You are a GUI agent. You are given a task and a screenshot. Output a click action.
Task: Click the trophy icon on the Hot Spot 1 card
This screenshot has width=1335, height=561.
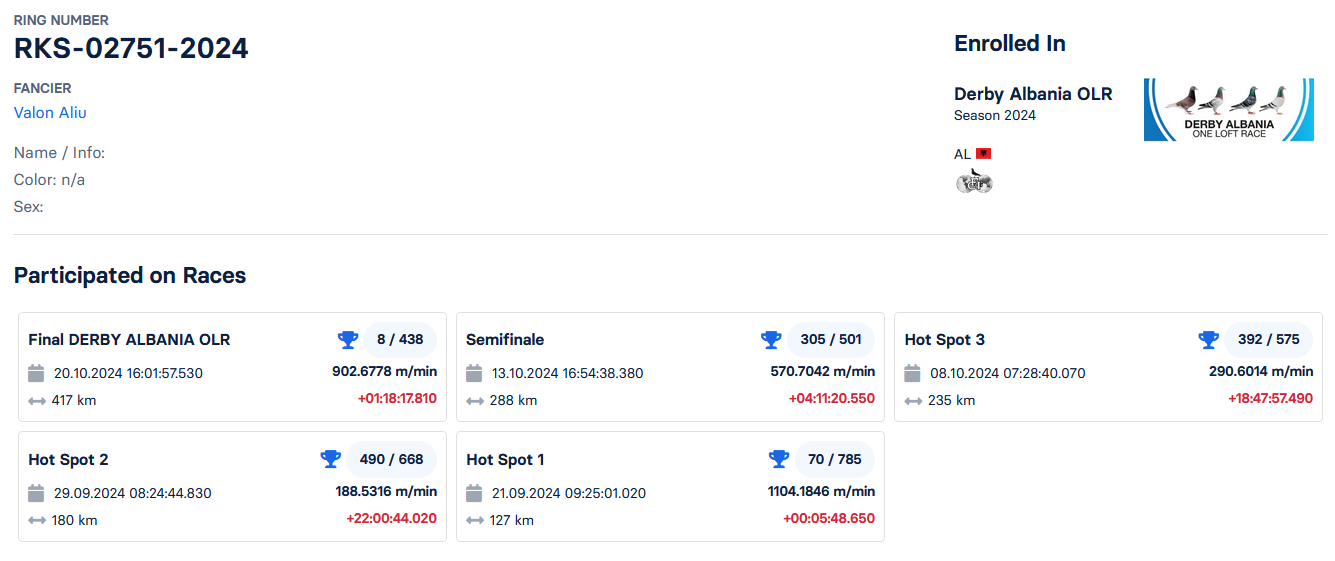point(779,459)
